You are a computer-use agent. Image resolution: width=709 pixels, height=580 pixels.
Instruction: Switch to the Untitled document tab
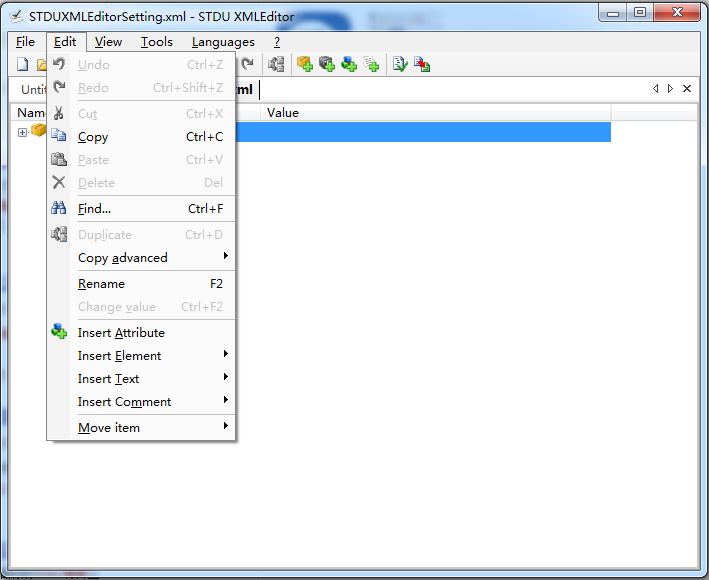tap(31, 90)
